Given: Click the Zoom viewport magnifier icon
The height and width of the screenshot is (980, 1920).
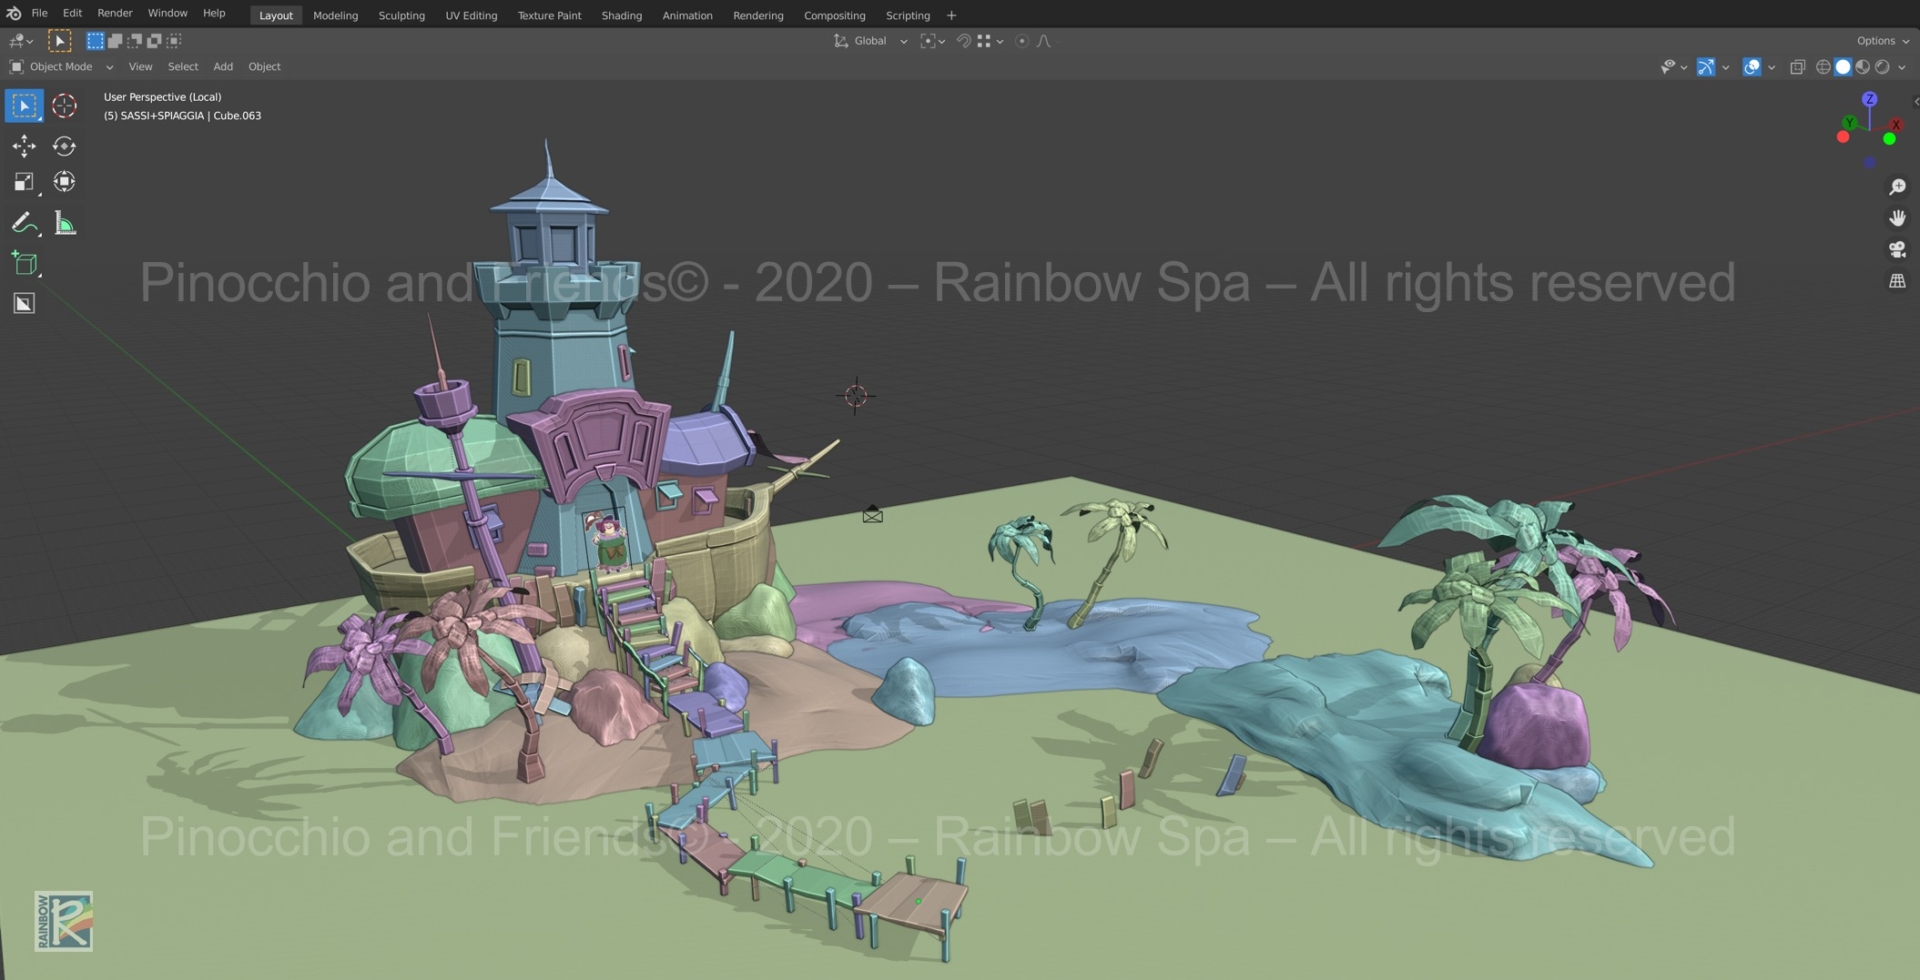Looking at the screenshot, I should (1897, 187).
